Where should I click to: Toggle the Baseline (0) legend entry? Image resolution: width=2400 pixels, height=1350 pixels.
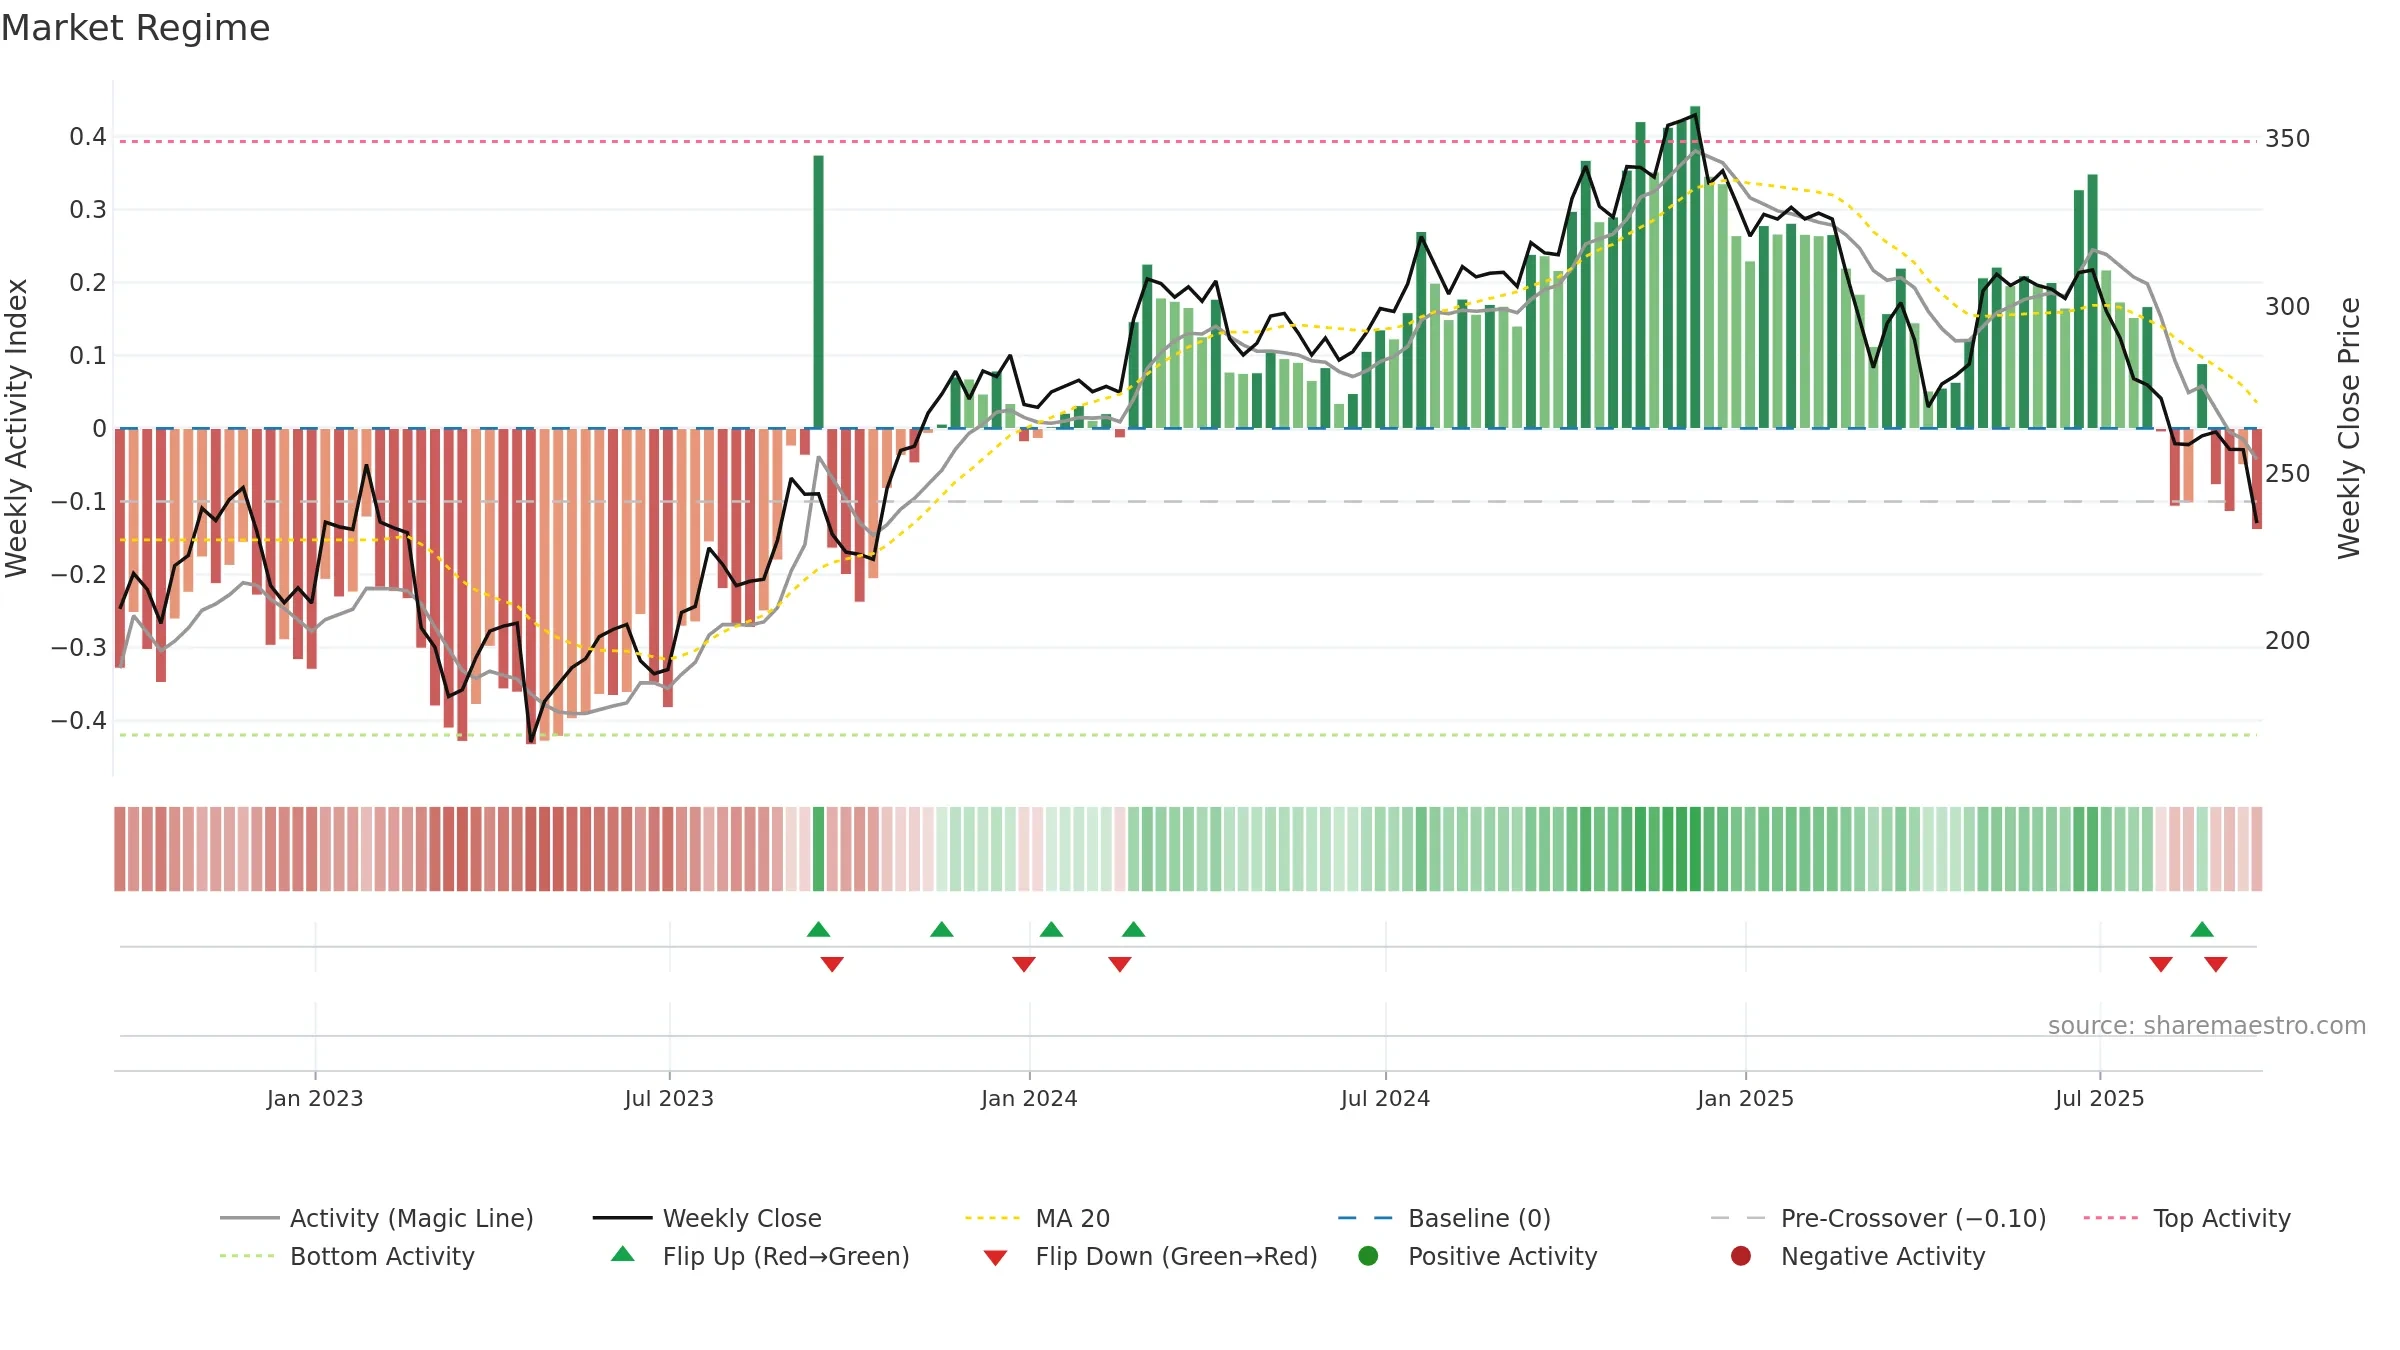(1445, 1218)
